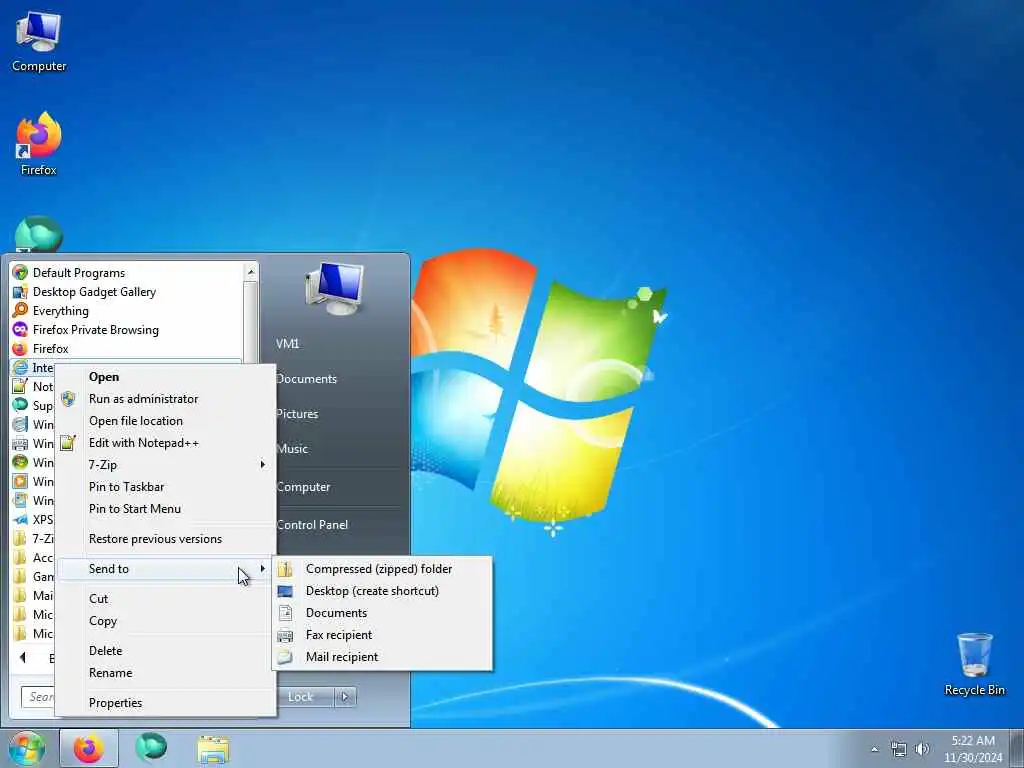1024x768 pixels.
Task: Click the volume speaker tray icon
Action: [x=922, y=749]
